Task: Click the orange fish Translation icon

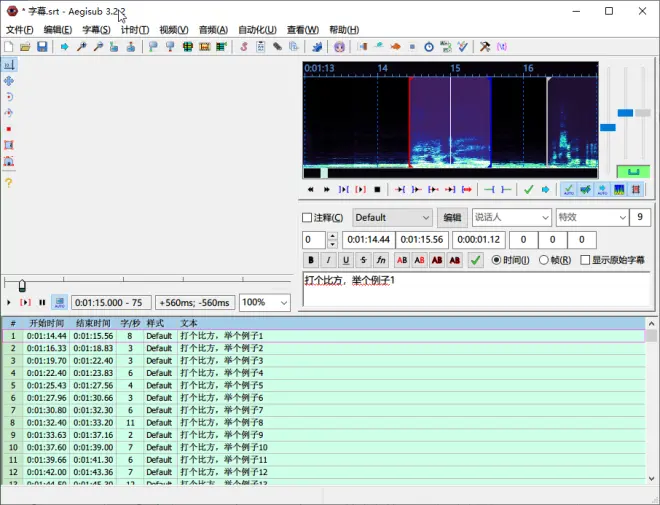Action: pyautogui.click(x=395, y=47)
